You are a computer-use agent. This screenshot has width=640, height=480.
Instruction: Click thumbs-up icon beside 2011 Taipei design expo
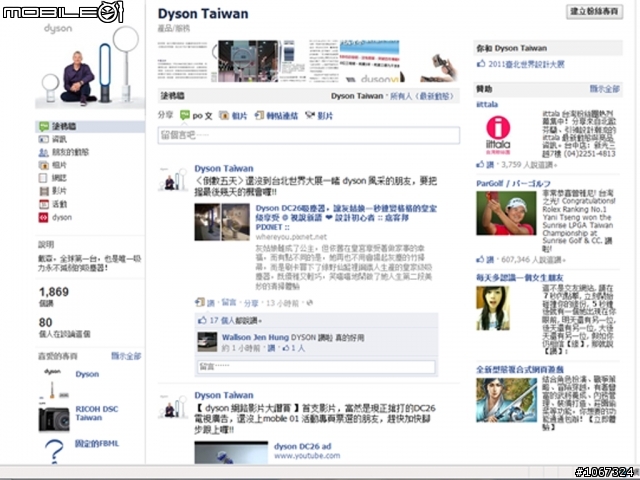[x=481, y=64]
